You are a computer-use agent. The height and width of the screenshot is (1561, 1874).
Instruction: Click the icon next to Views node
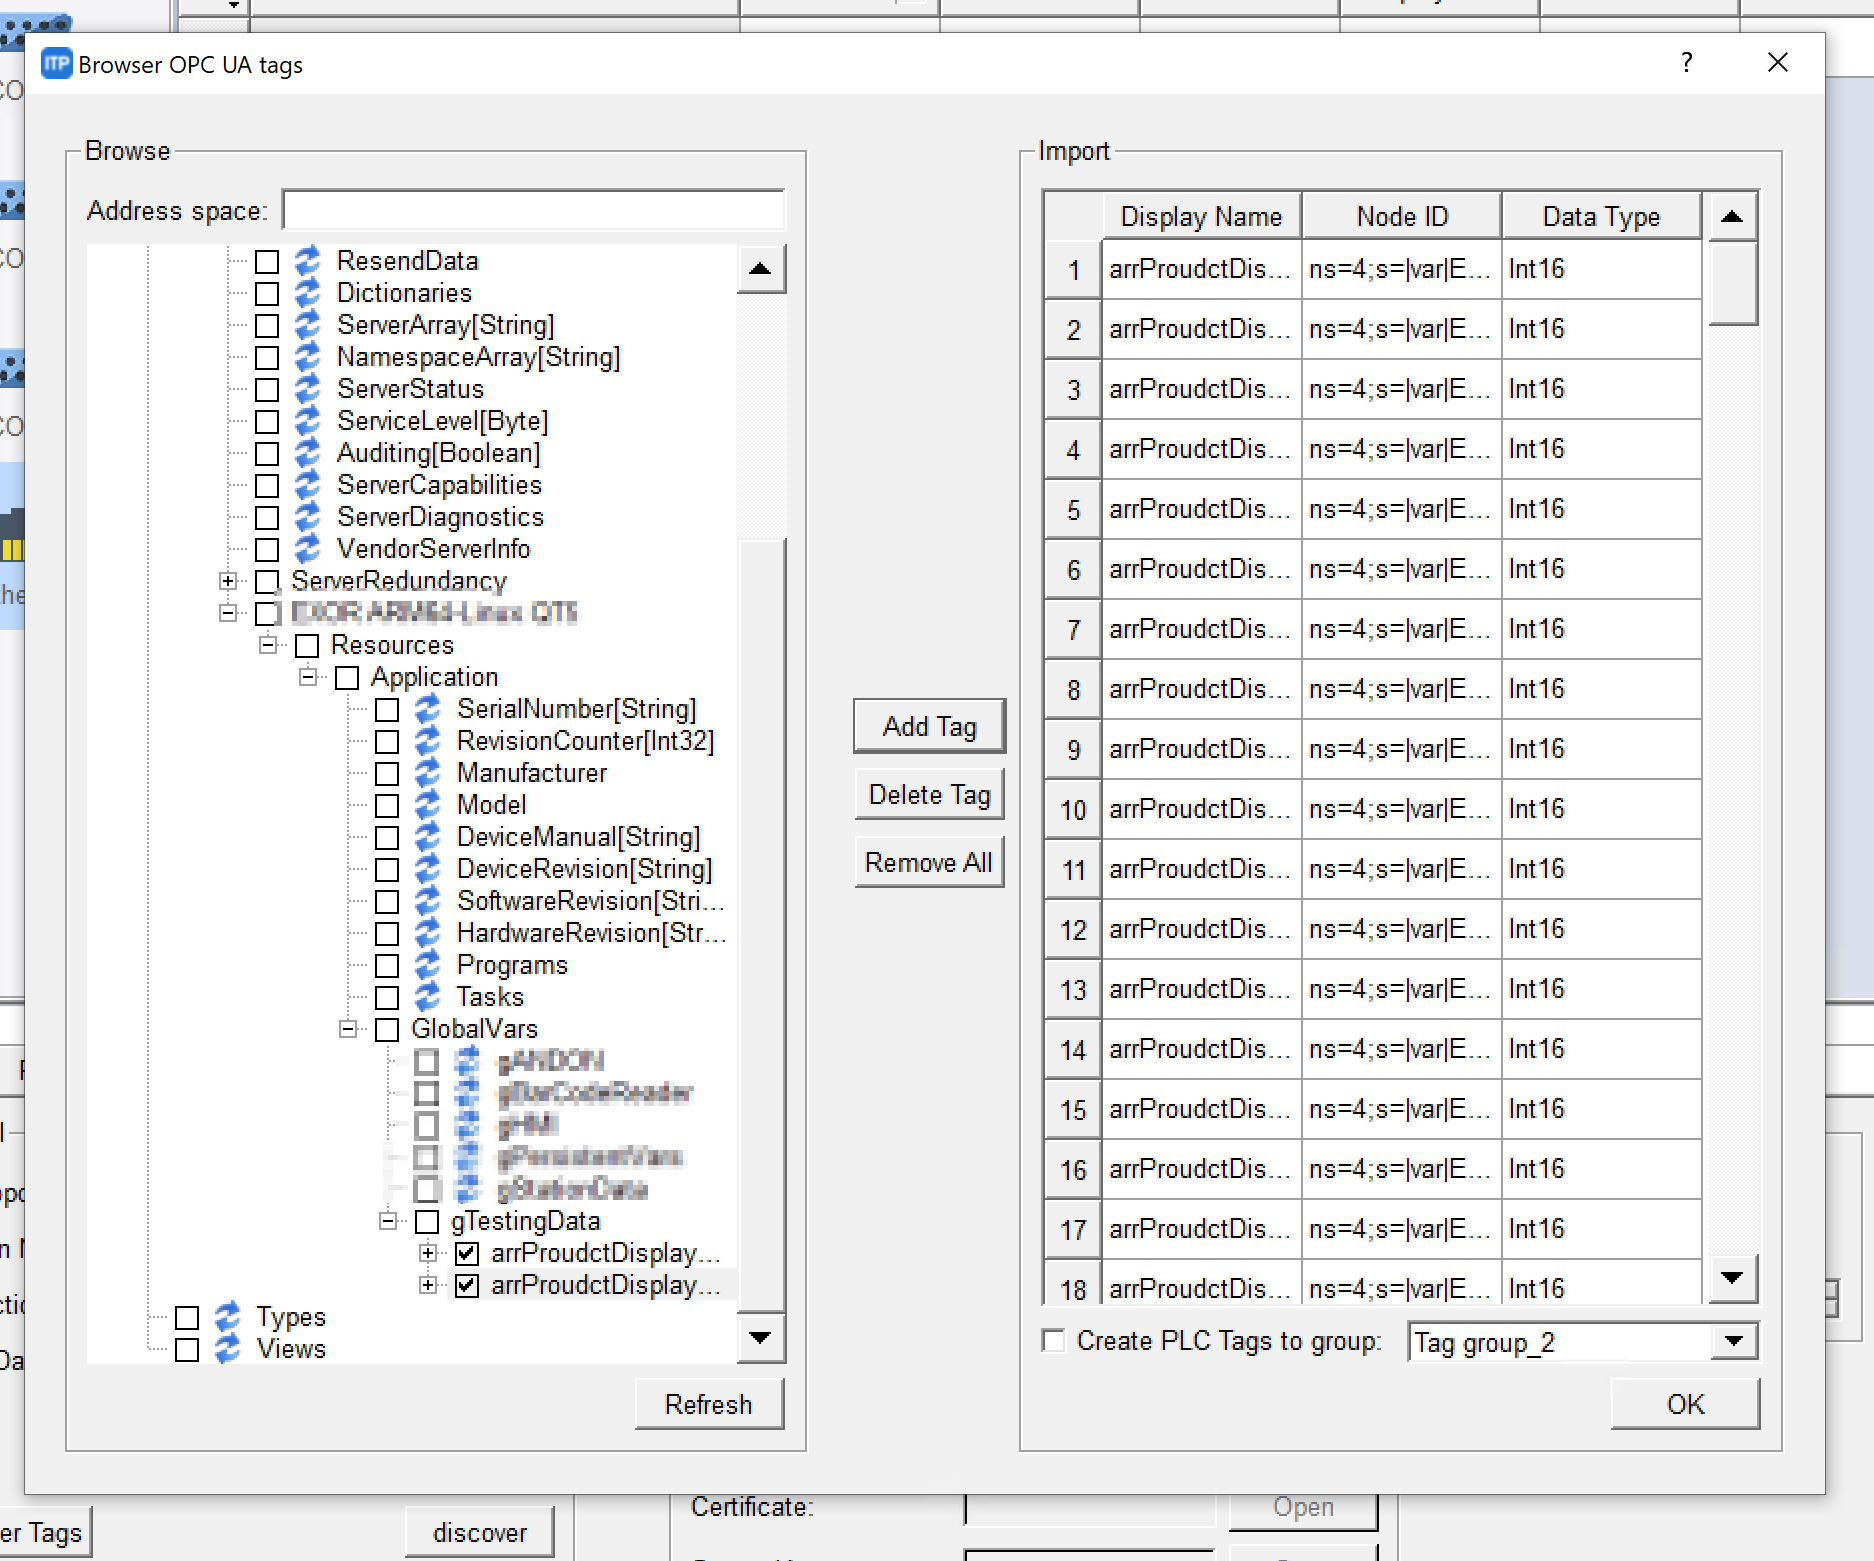tap(228, 1349)
